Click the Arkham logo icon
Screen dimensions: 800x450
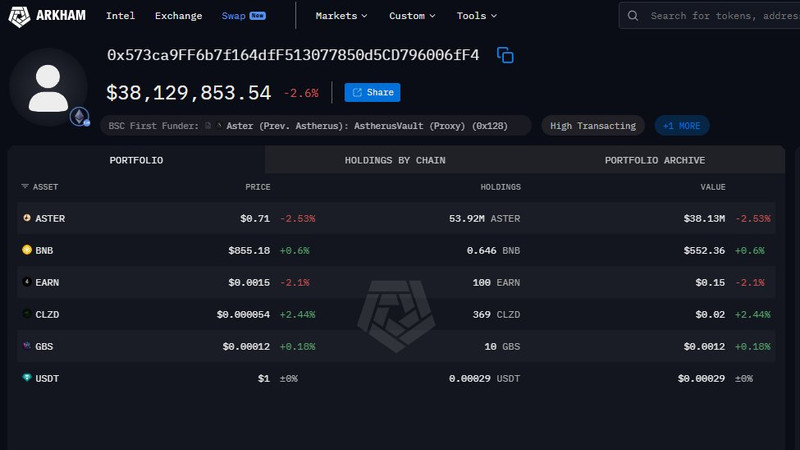click(x=18, y=16)
